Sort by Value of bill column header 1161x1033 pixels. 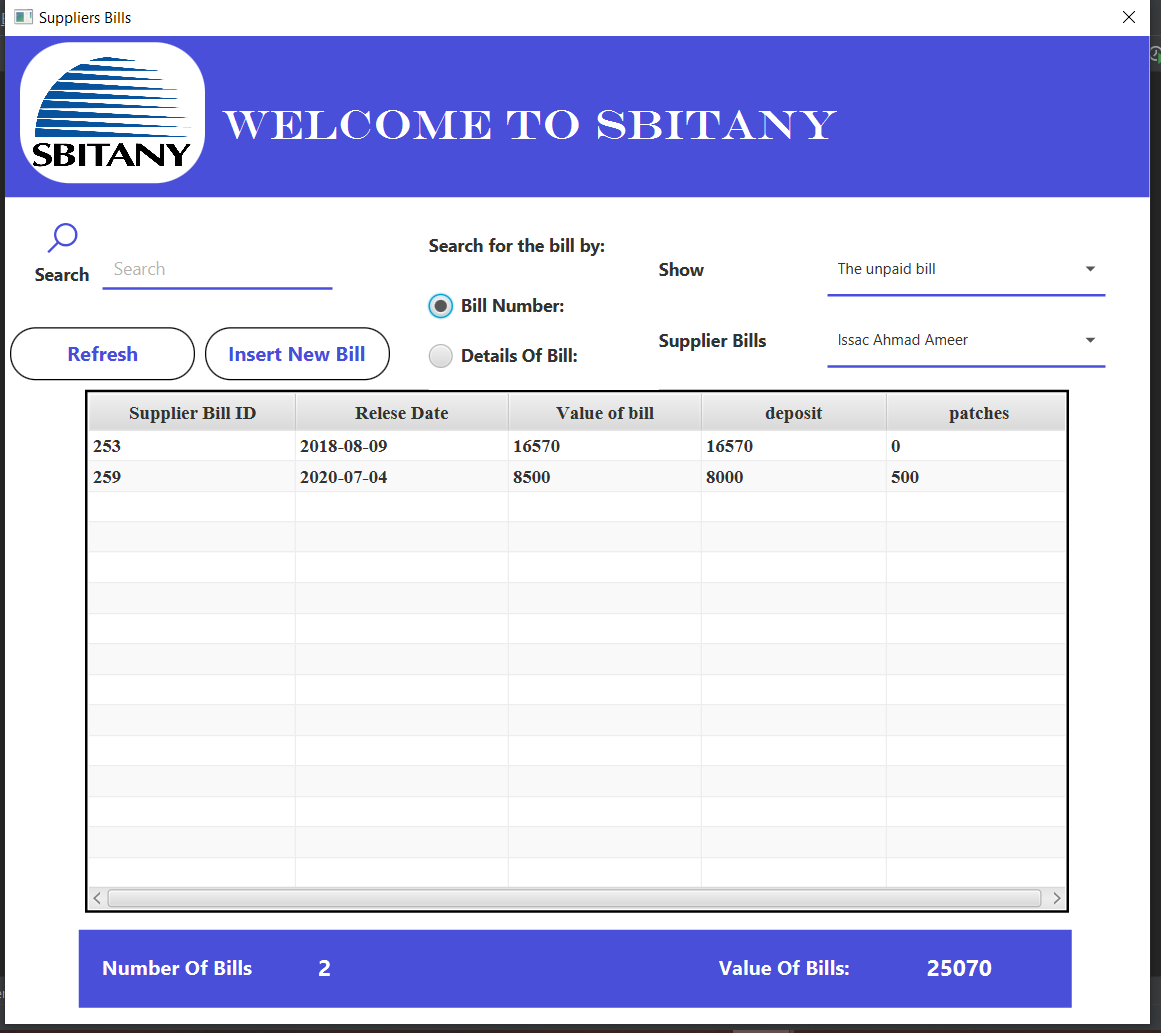click(604, 413)
